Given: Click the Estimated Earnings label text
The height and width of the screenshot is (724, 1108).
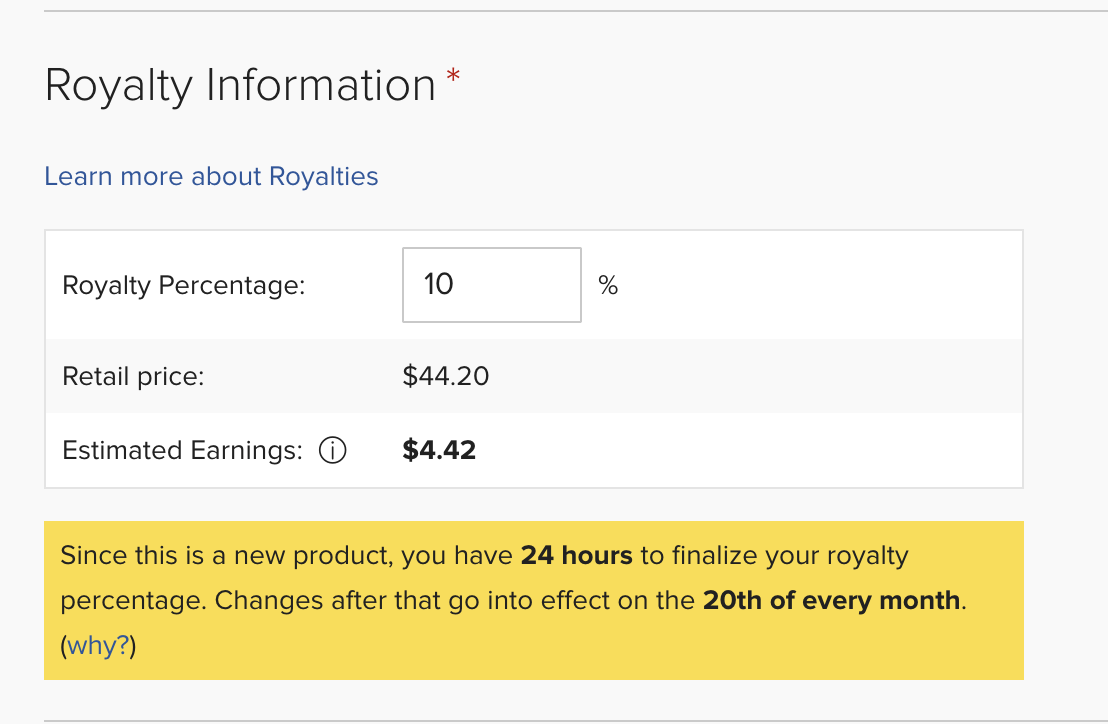Looking at the screenshot, I should pyautogui.click(x=181, y=451).
